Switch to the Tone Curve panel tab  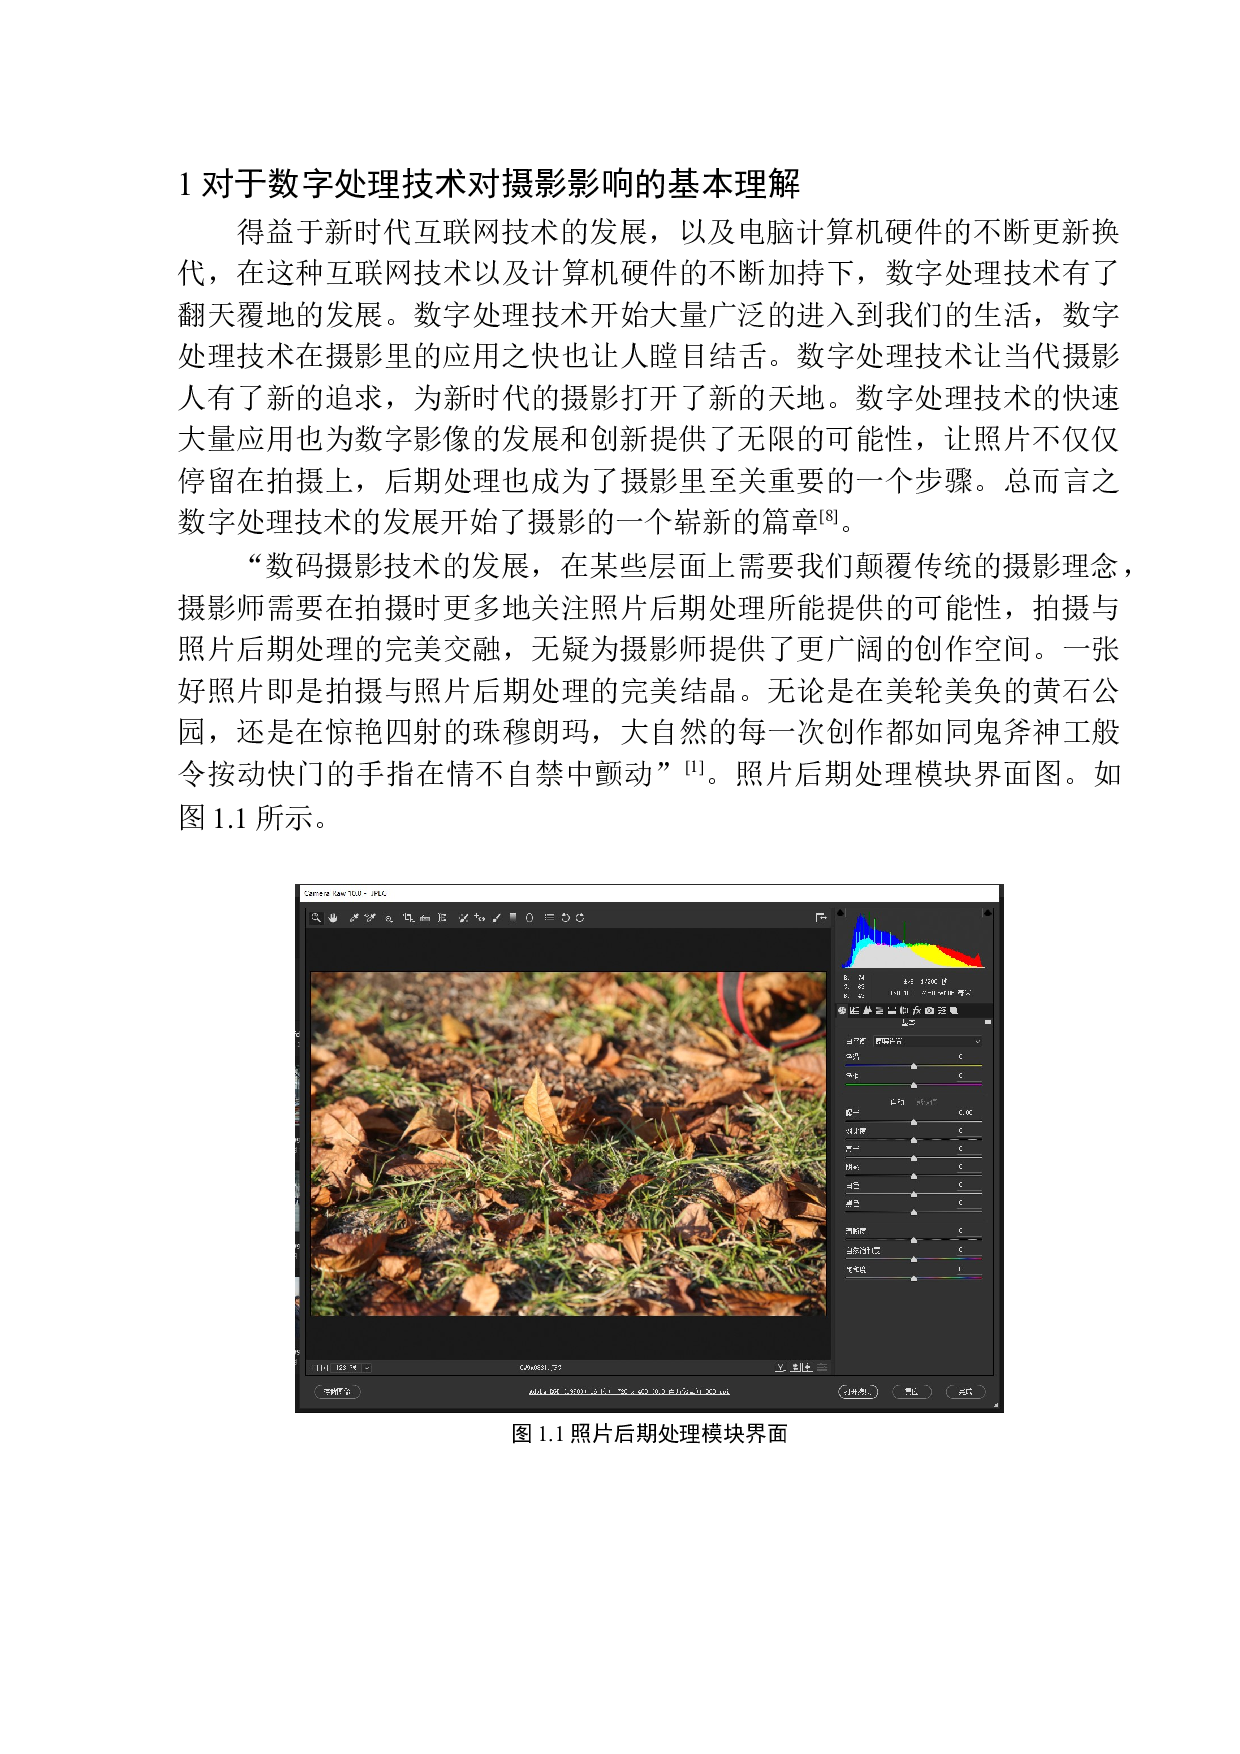pyautogui.click(x=855, y=1010)
